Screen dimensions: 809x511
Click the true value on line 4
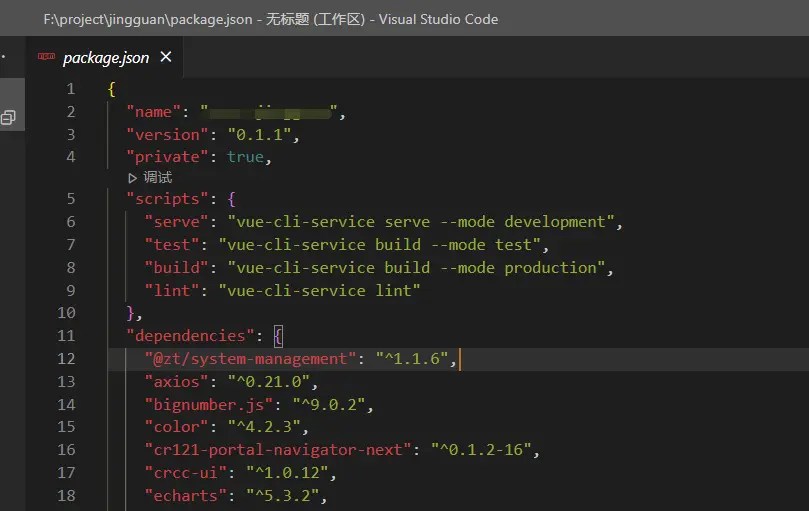point(246,157)
